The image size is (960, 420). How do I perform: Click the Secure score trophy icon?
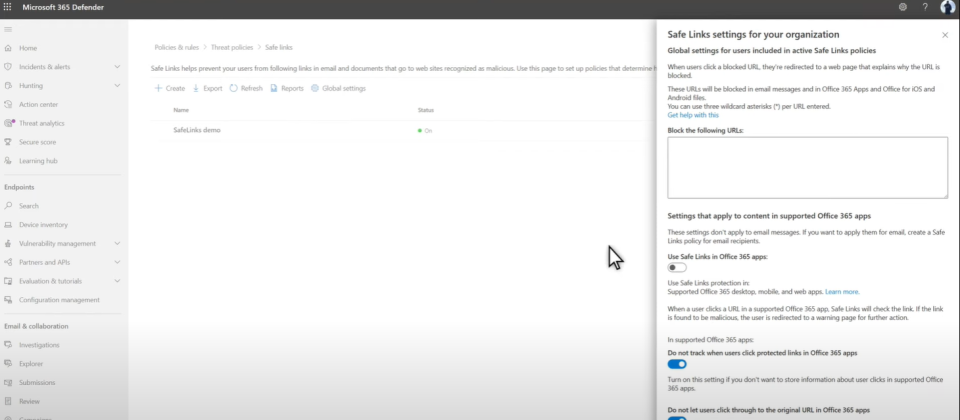tap(8, 142)
